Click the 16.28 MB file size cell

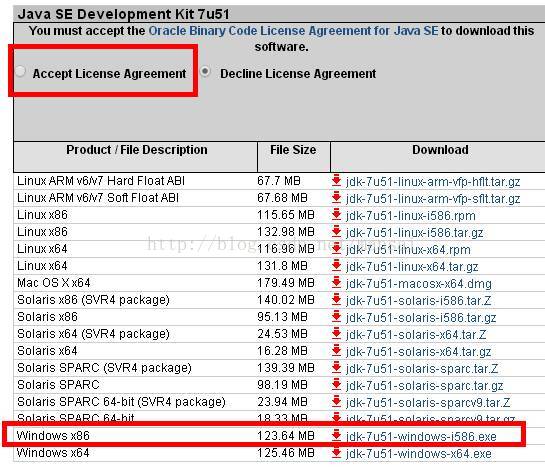283,351
